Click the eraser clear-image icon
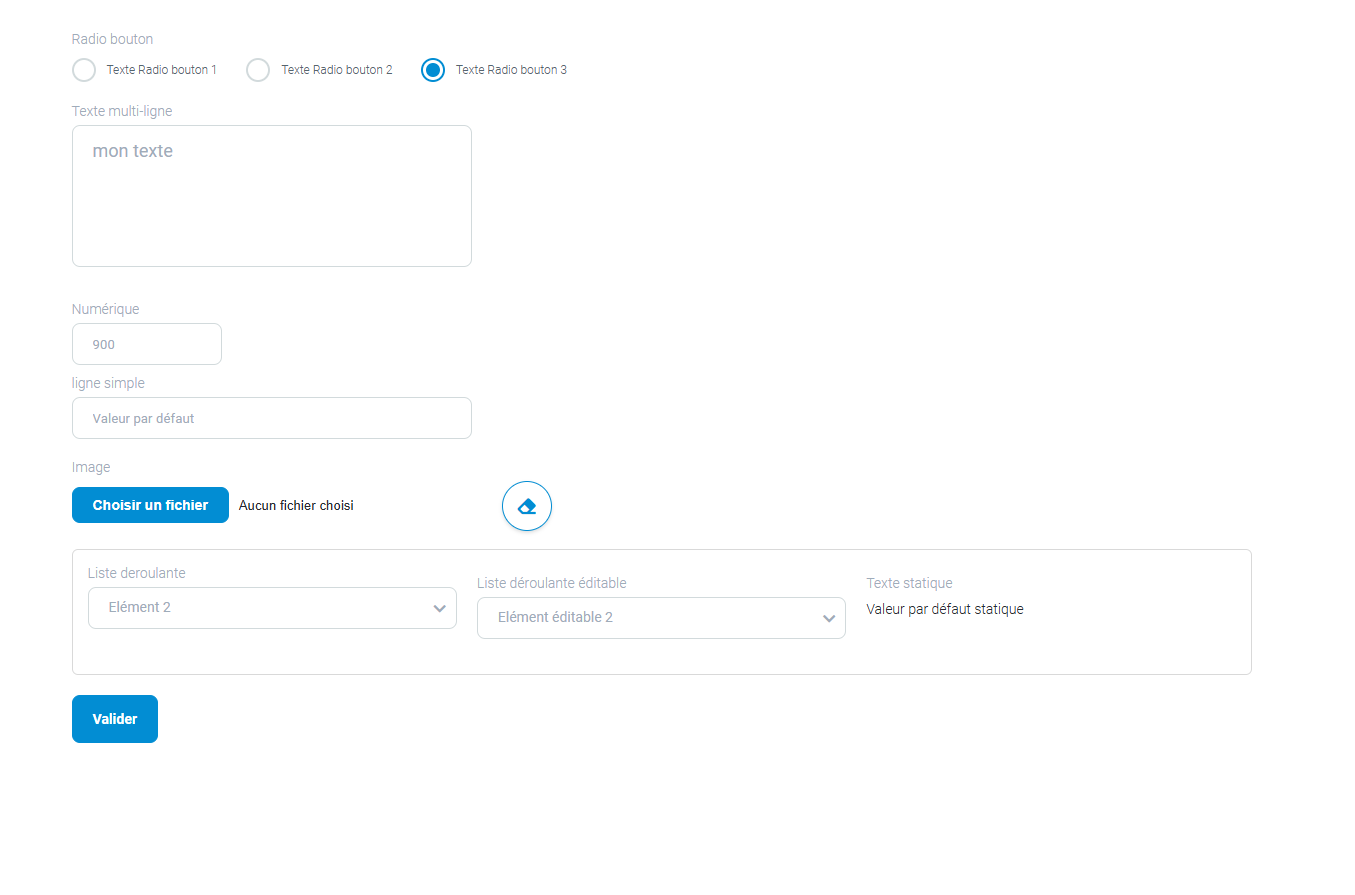1355x895 pixels. pyautogui.click(x=527, y=507)
